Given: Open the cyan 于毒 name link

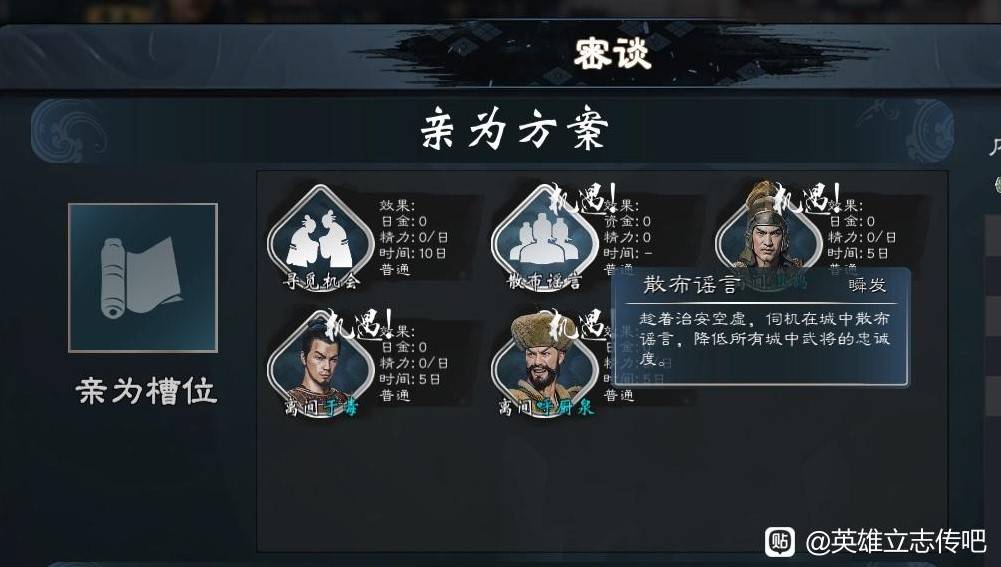Looking at the screenshot, I should (342, 407).
